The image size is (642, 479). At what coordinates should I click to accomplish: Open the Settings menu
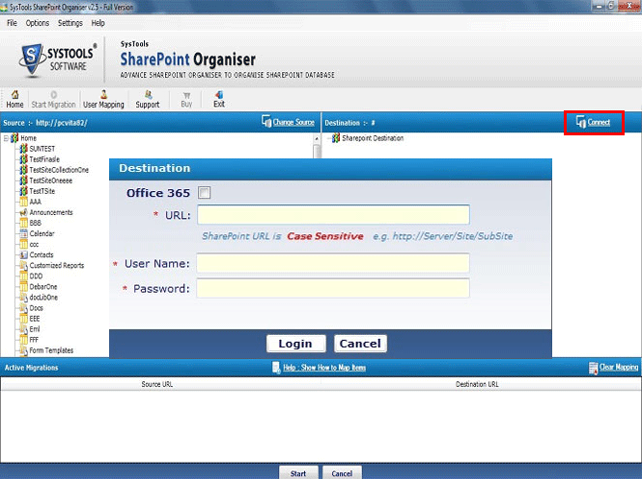[70, 23]
